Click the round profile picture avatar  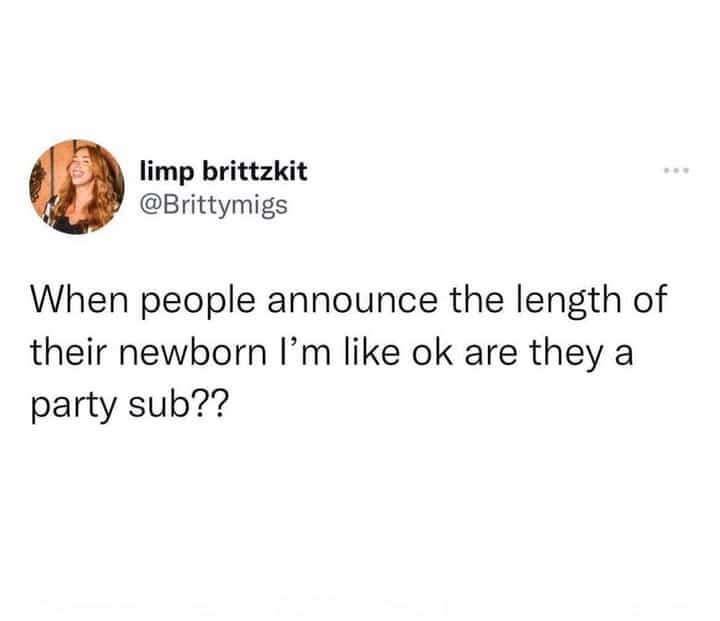77,187
